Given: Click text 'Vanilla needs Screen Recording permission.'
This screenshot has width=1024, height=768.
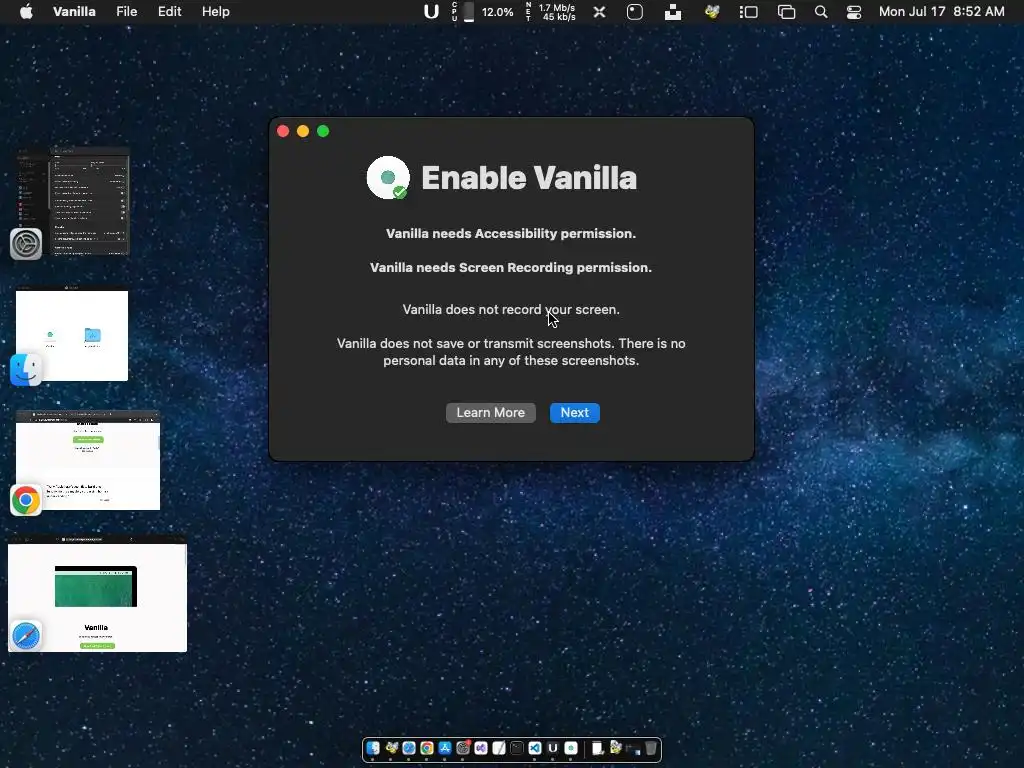Looking at the screenshot, I should tap(511, 268).
